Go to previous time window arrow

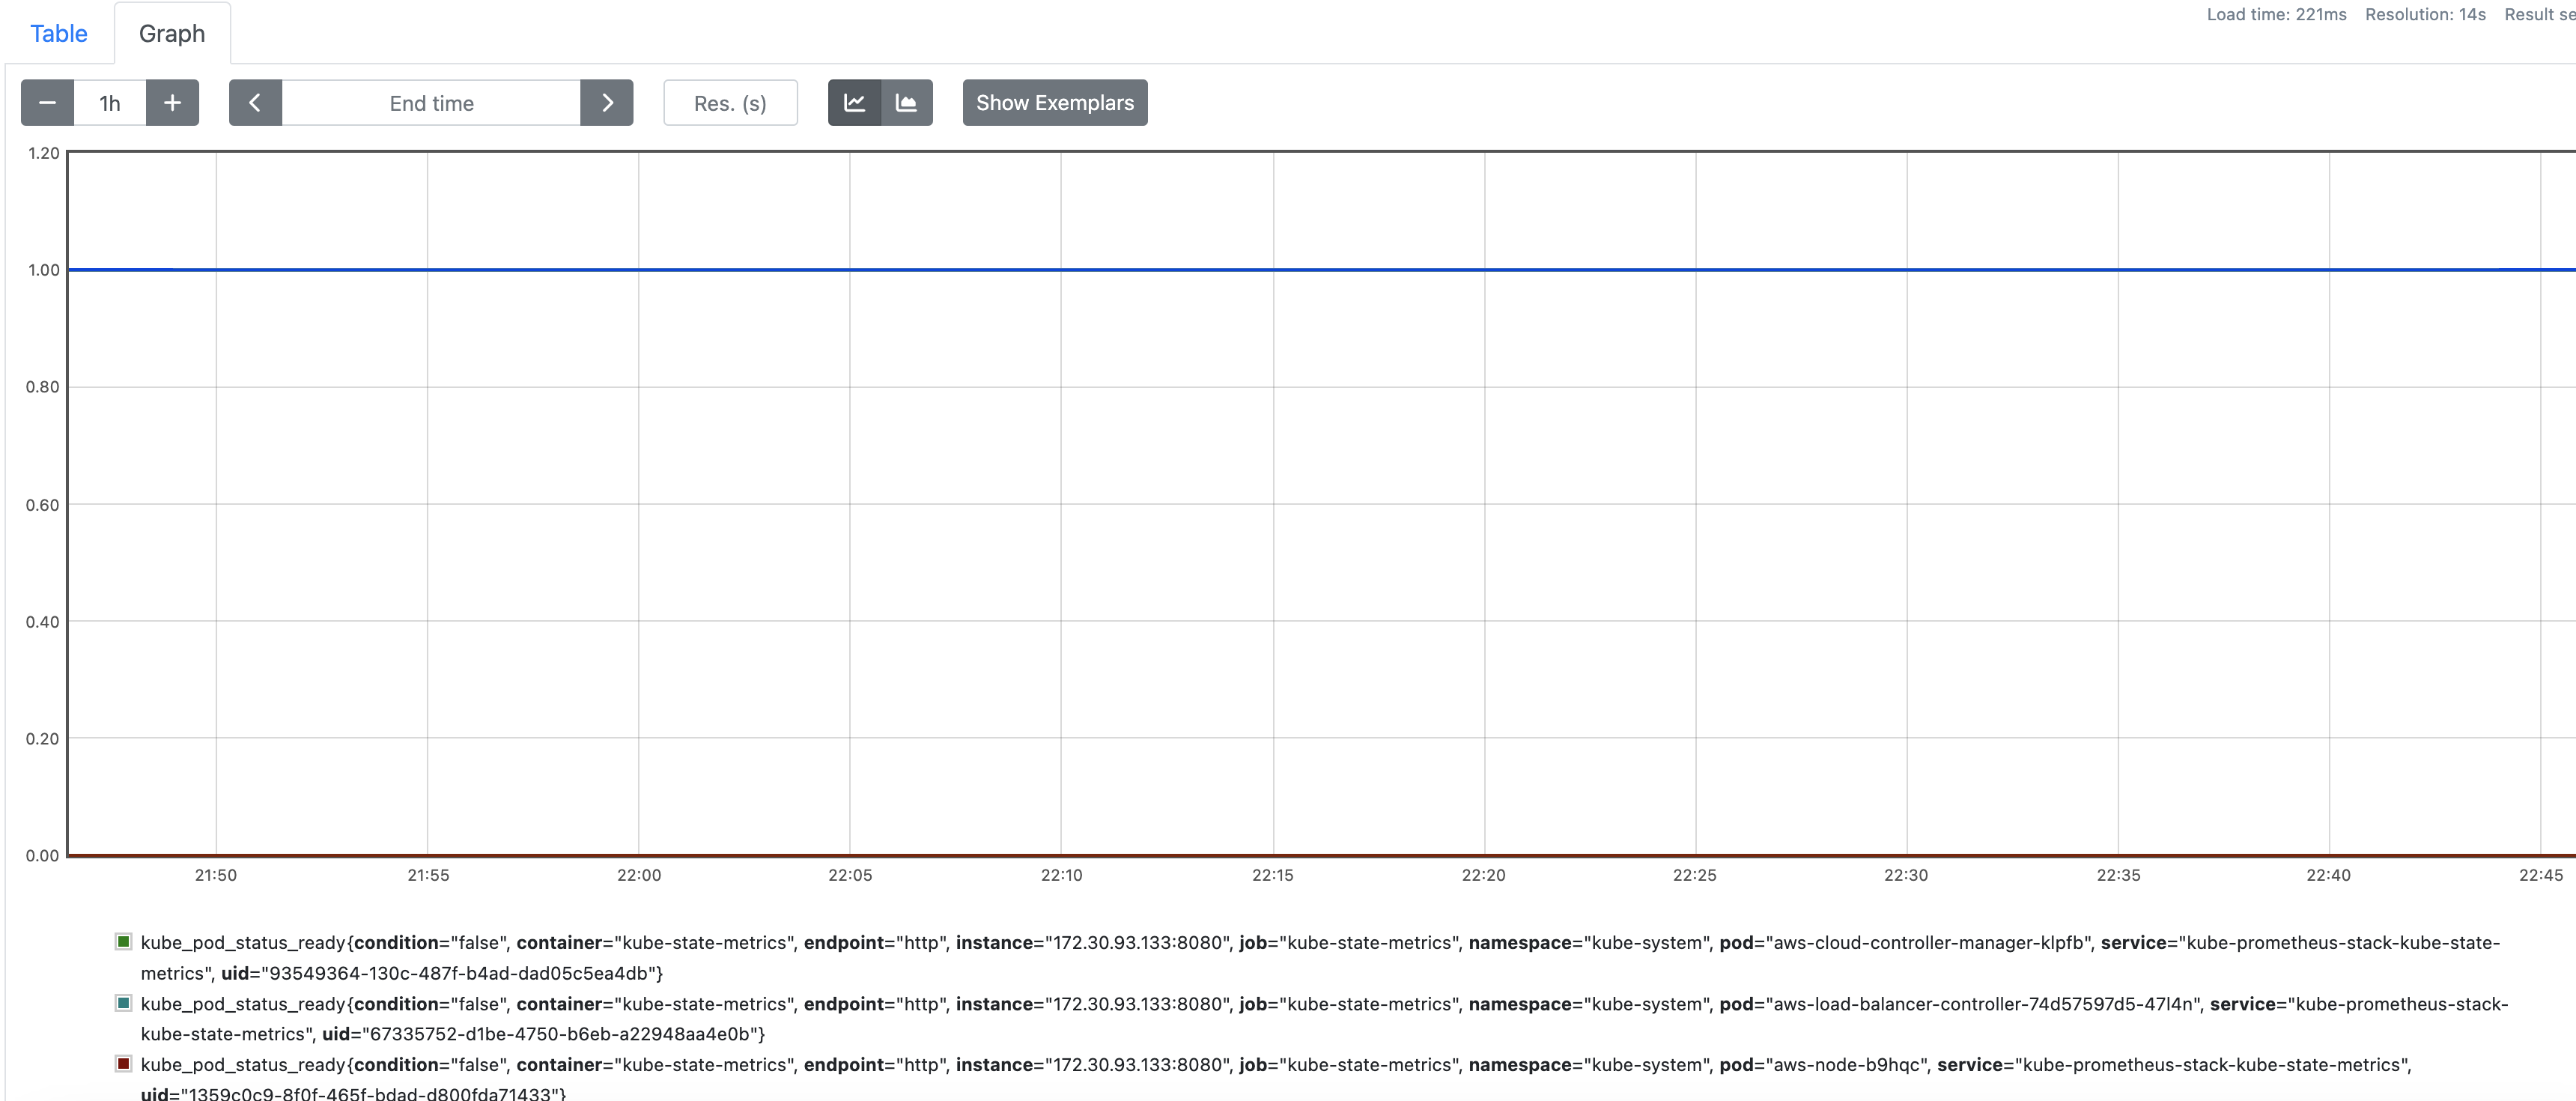click(255, 103)
